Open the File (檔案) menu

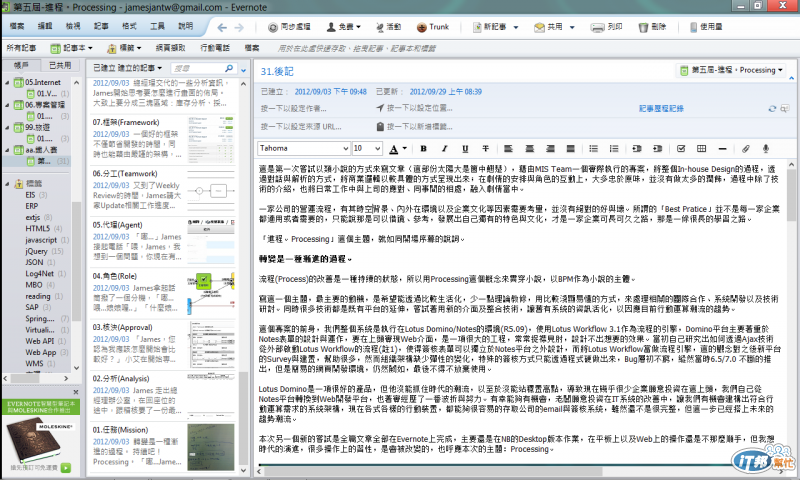(17, 27)
